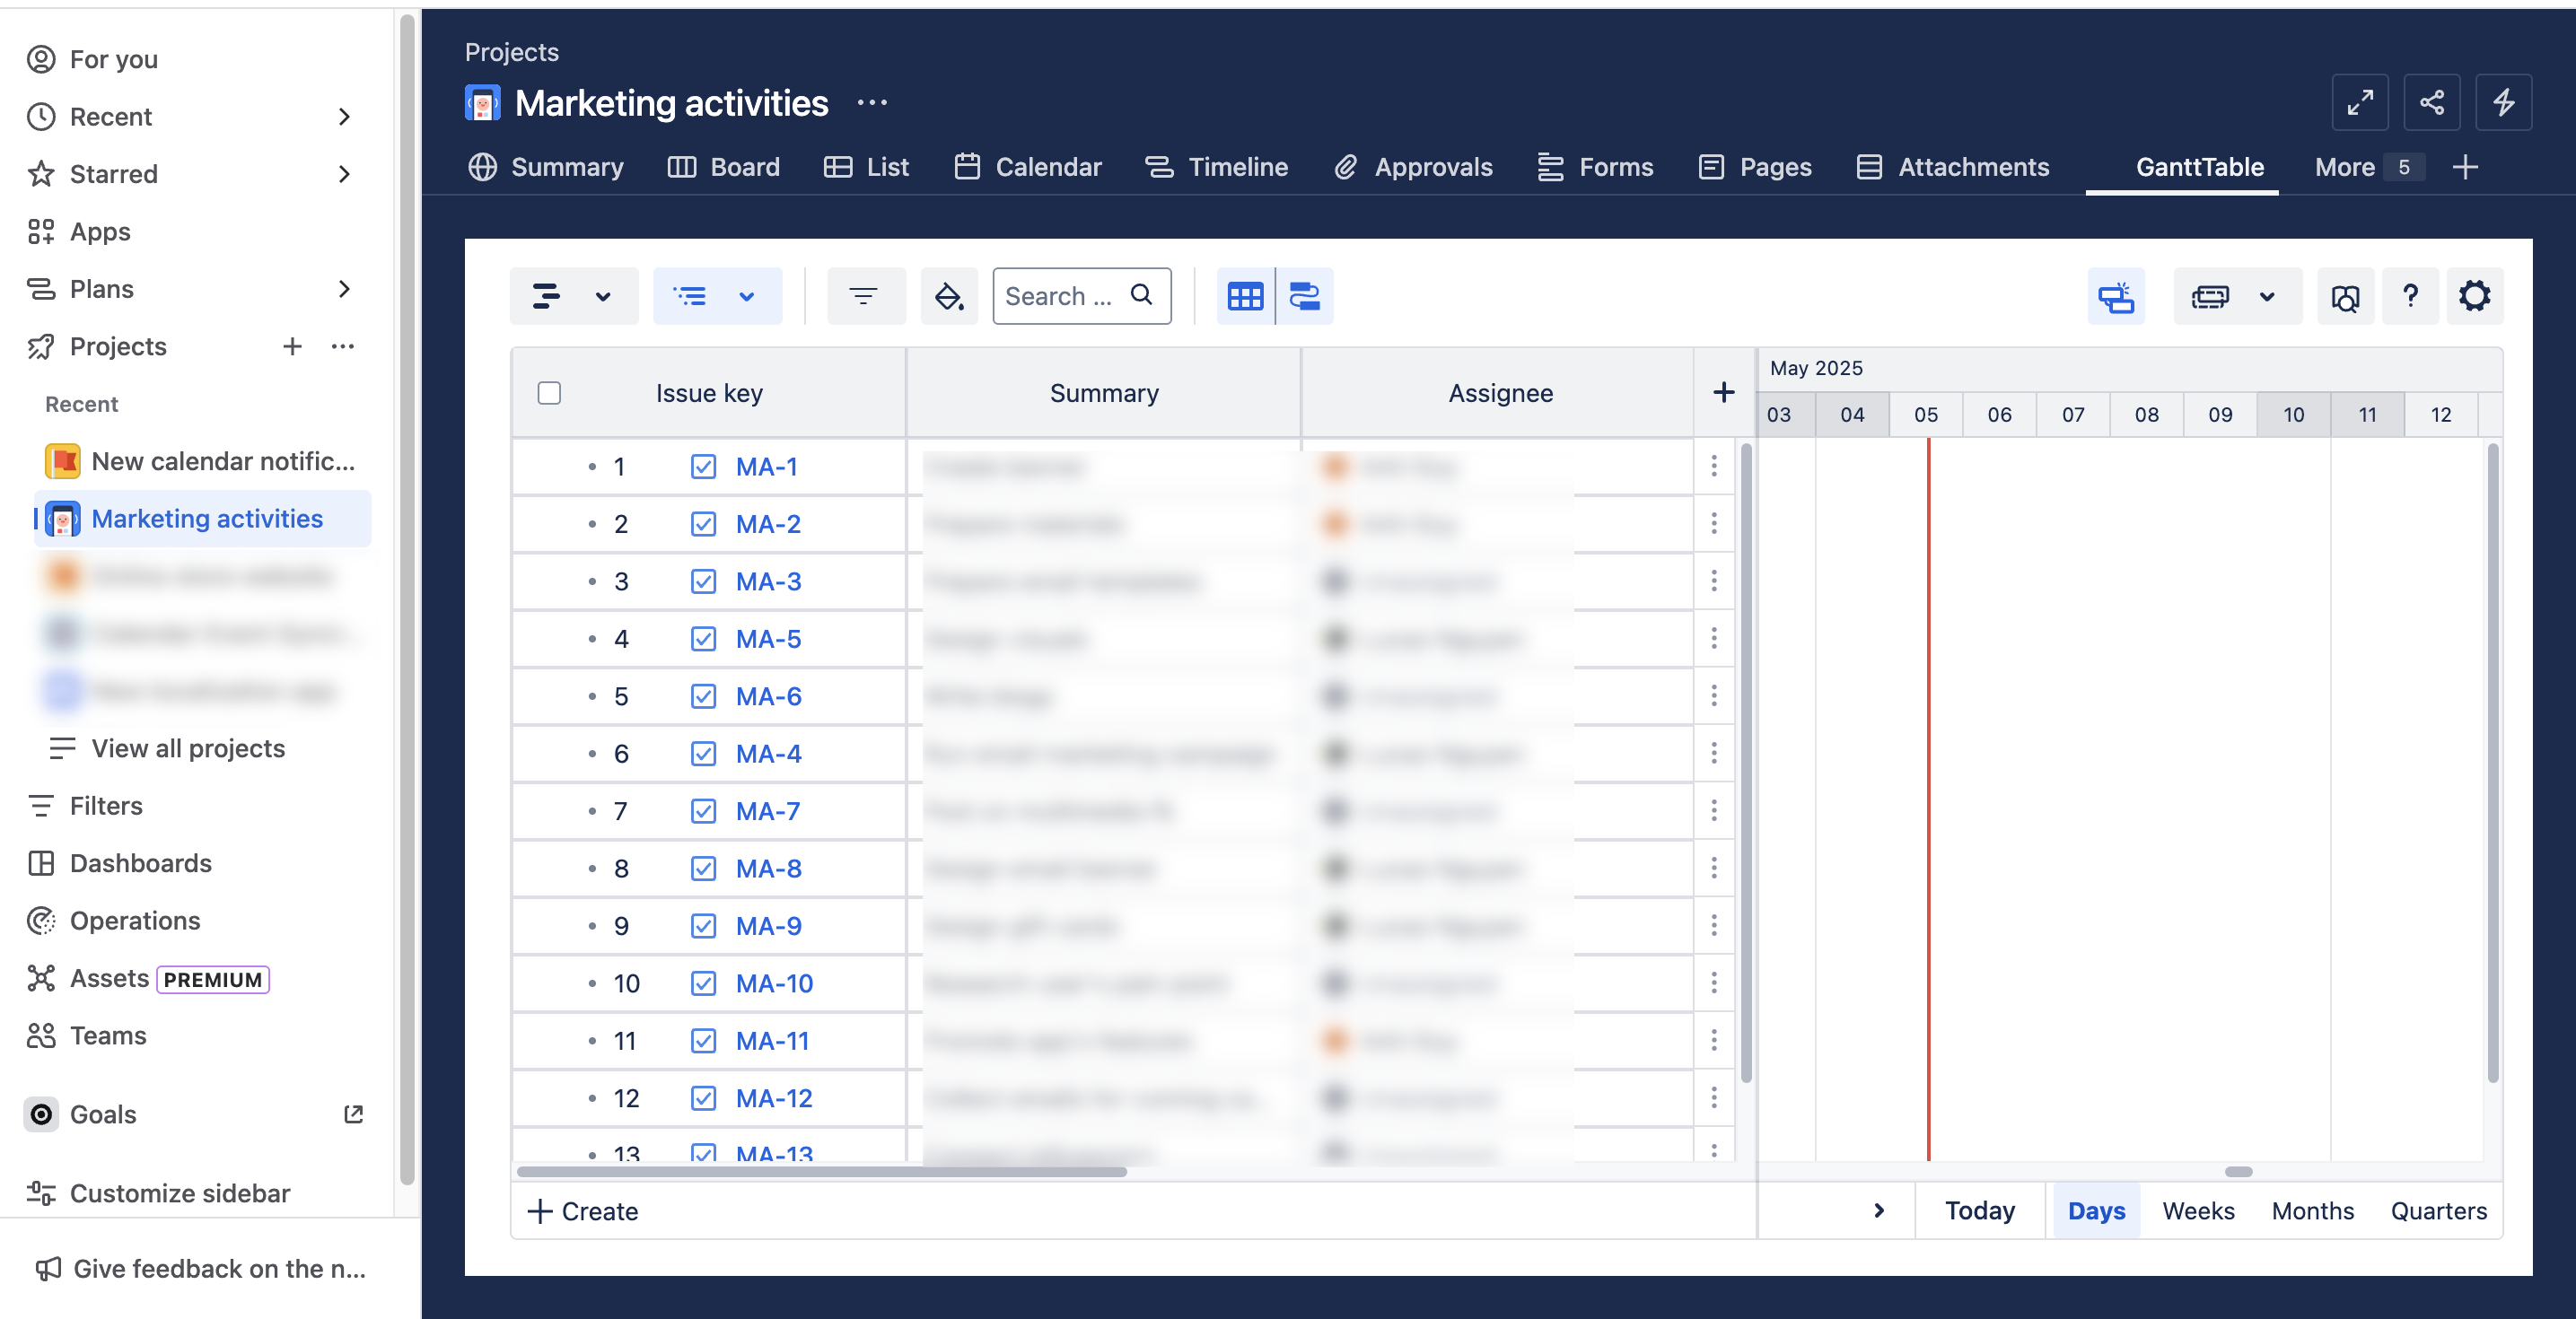Click the Search input field
This screenshot has height=1319, width=2576.
tap(1060, 296)
